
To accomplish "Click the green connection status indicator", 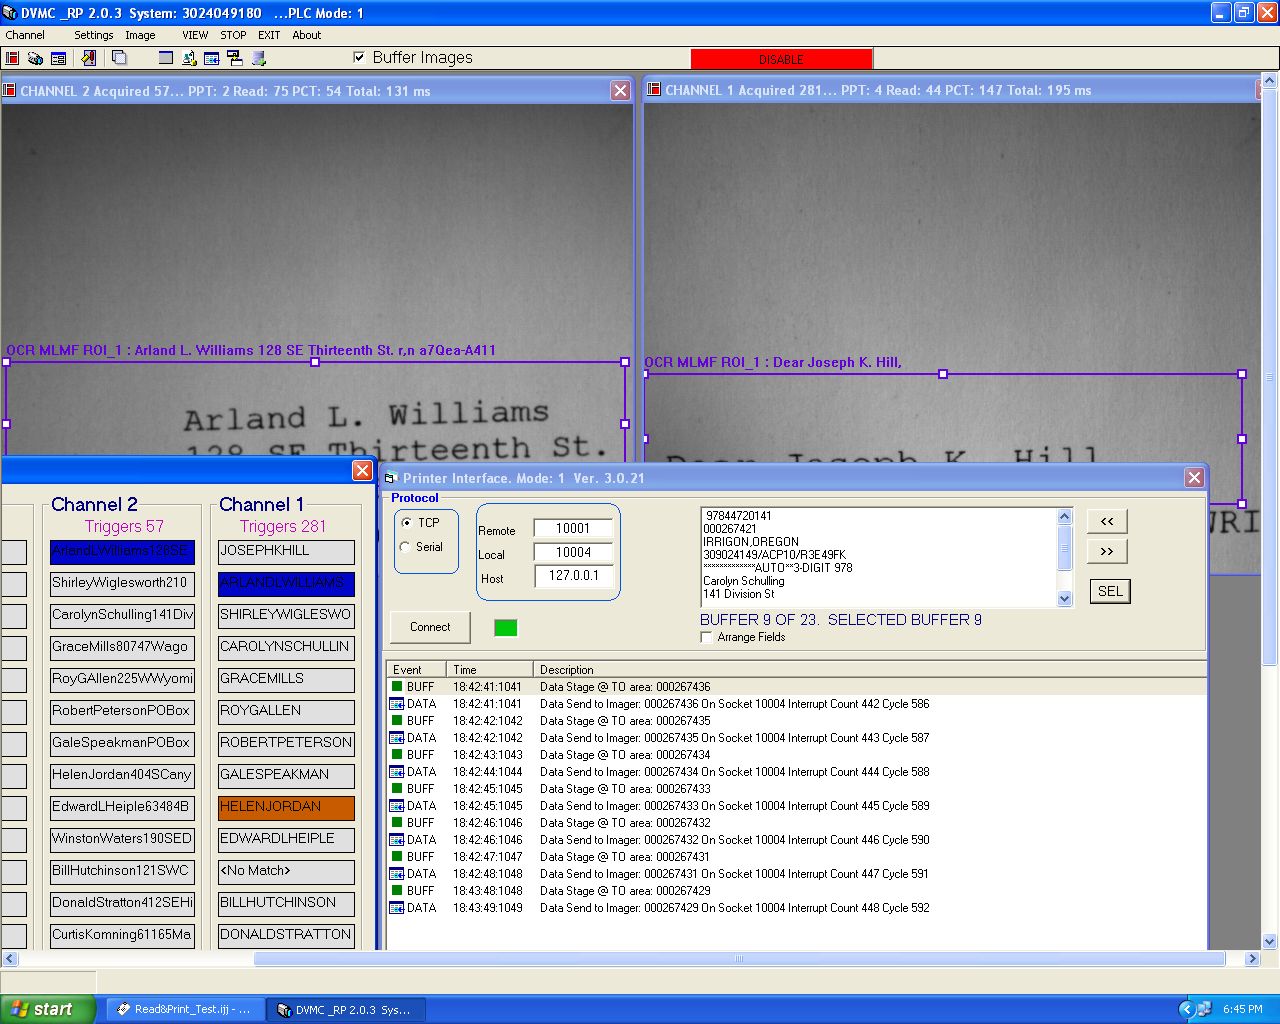I will point(506,628).
